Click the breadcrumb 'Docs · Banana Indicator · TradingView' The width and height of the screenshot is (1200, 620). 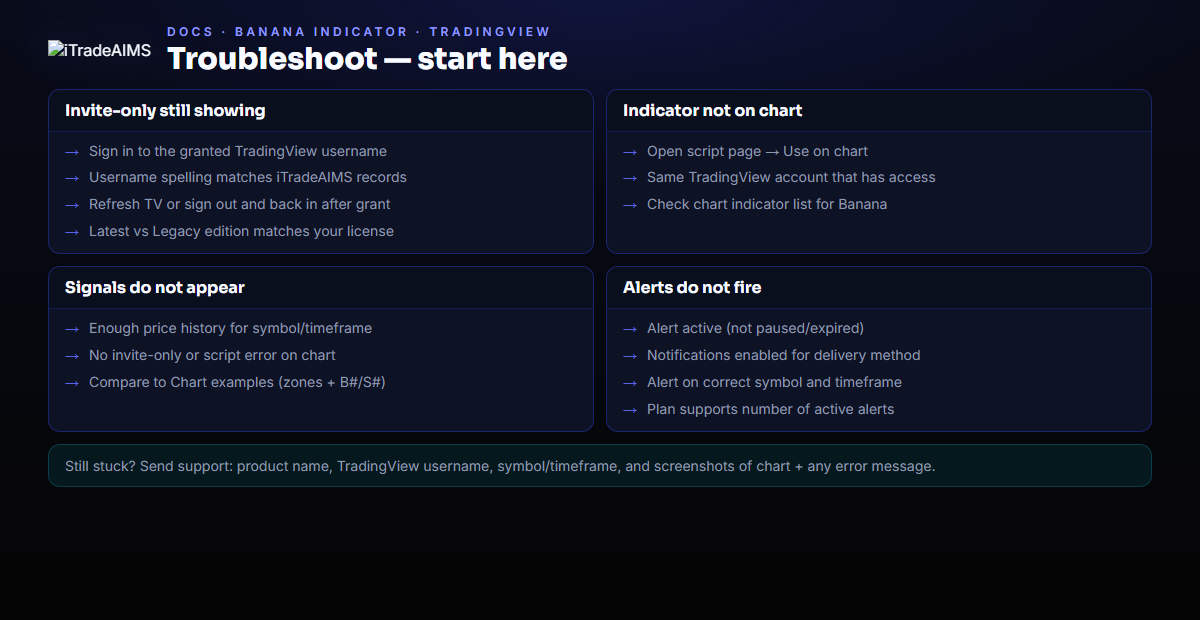pyautogui.click(x=359, y=32)
